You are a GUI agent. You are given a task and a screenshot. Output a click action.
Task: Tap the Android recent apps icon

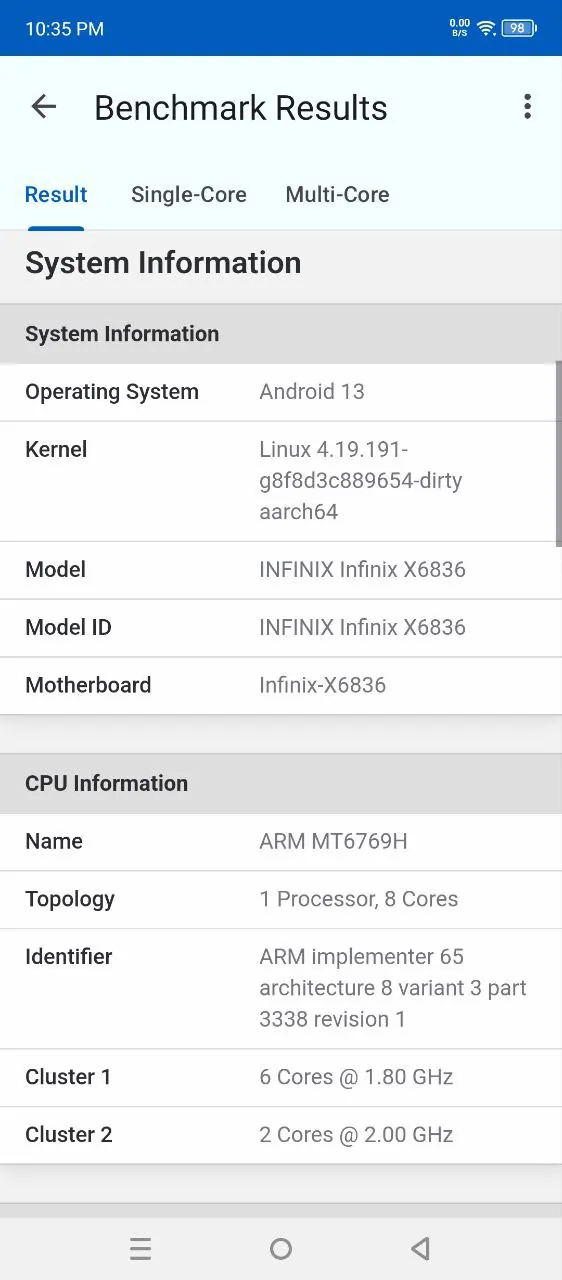tap(141, 1248)
